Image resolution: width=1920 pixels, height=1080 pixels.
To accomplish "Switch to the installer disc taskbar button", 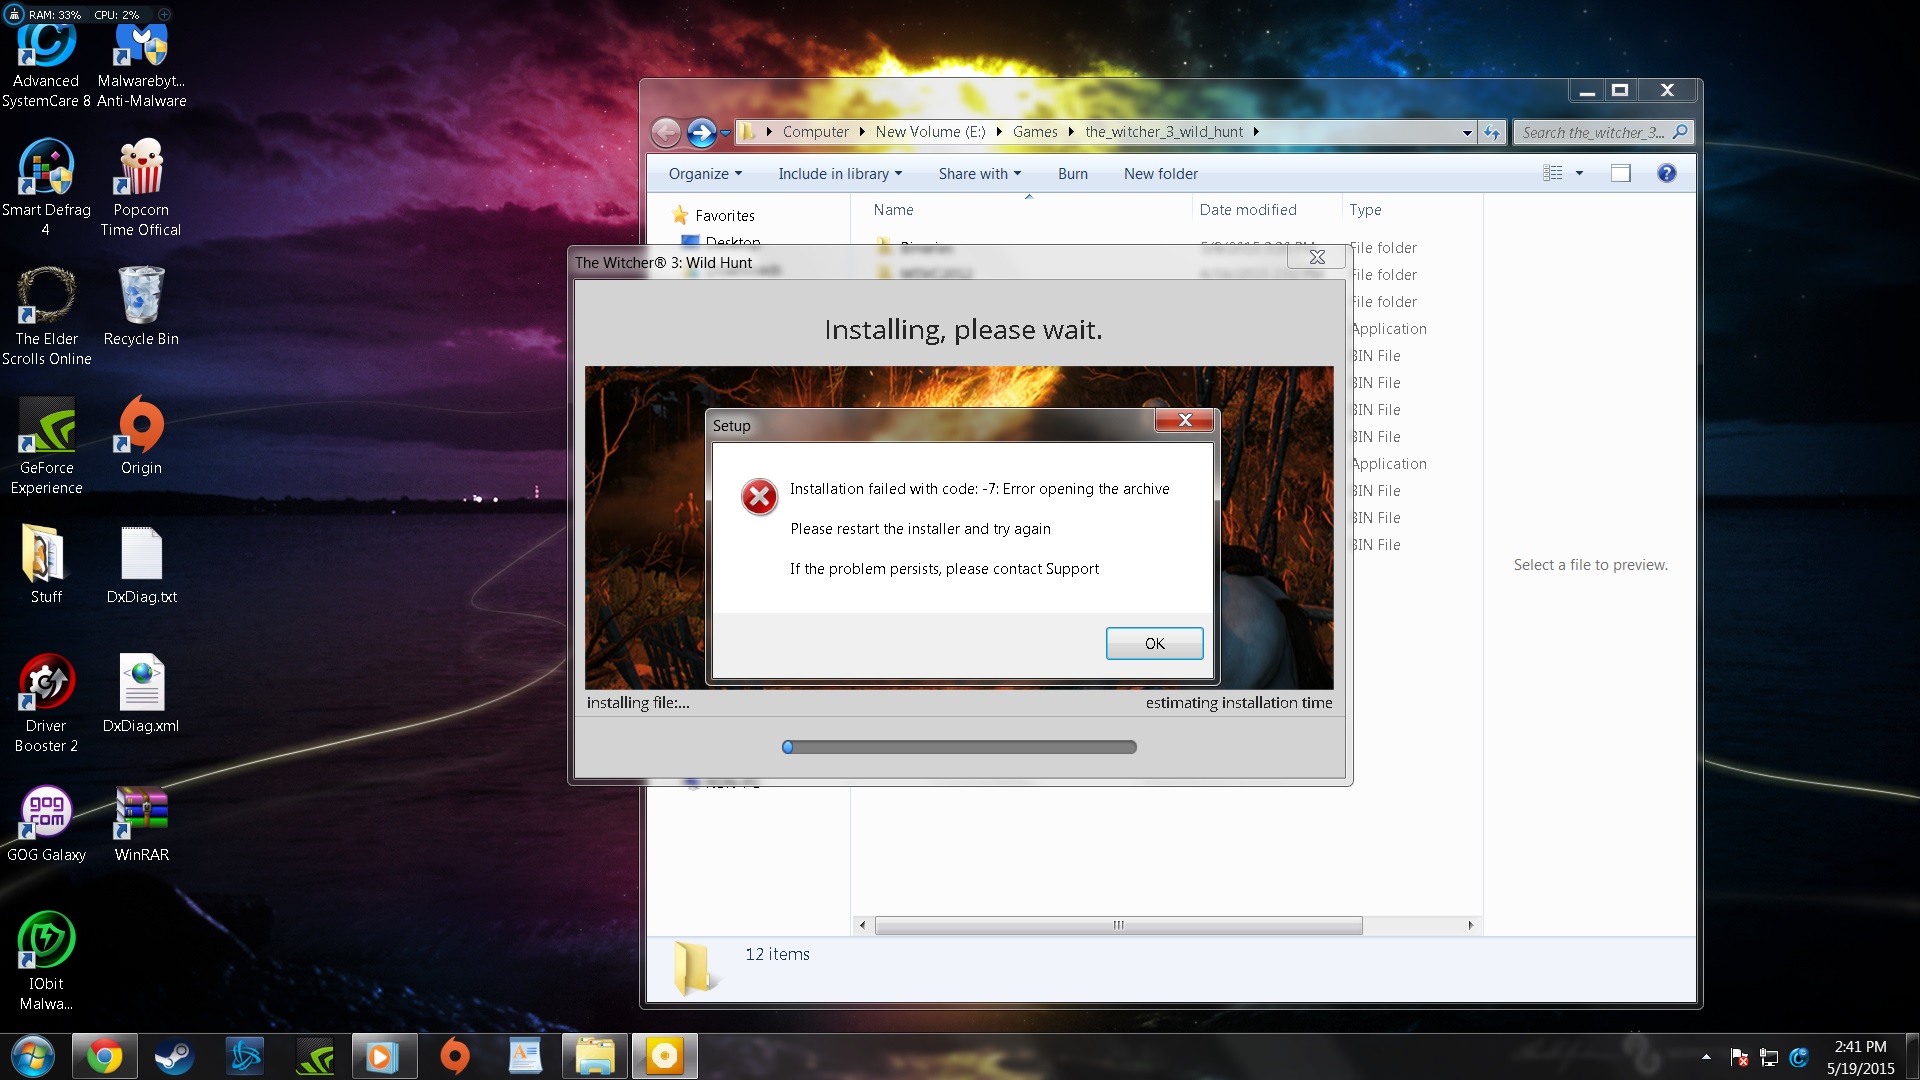I will pyautogui.click(x=664, y=1057).
